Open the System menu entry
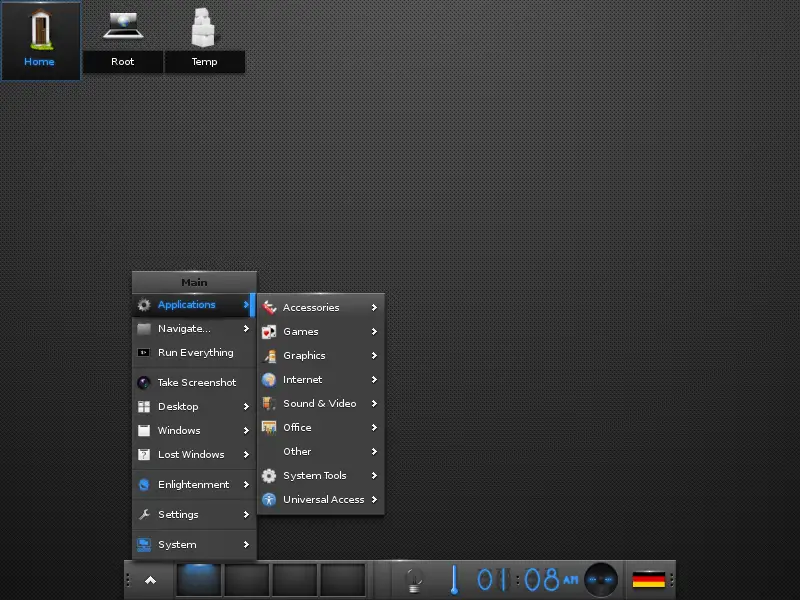This screenshot has width=800, height=600. tap(194, 544)
